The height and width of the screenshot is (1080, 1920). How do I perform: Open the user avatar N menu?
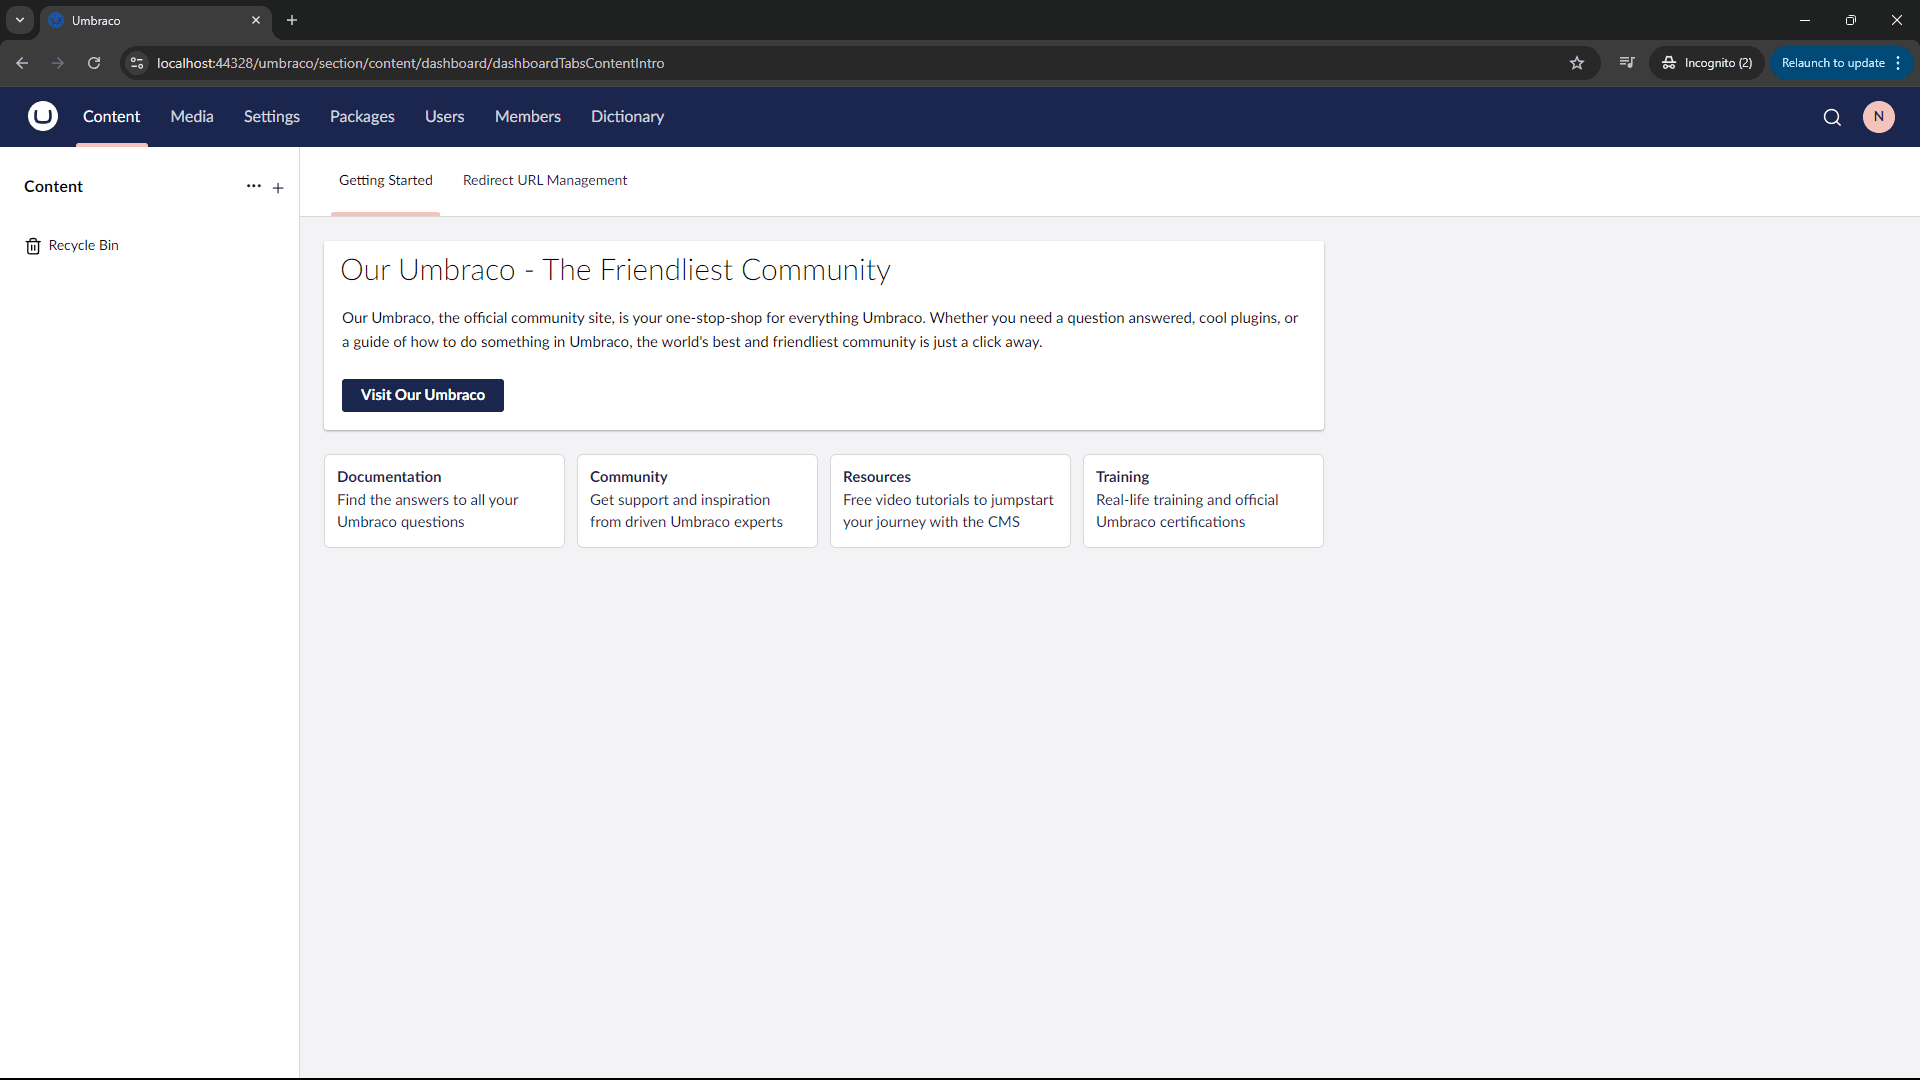coord(1878,117)
